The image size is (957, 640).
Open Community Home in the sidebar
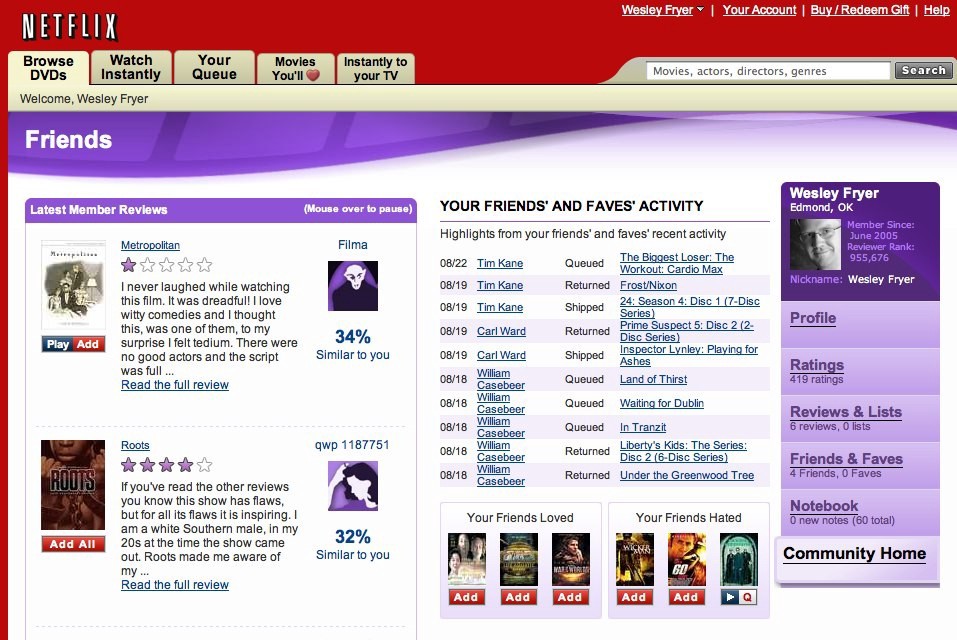[x=854, y=553]
